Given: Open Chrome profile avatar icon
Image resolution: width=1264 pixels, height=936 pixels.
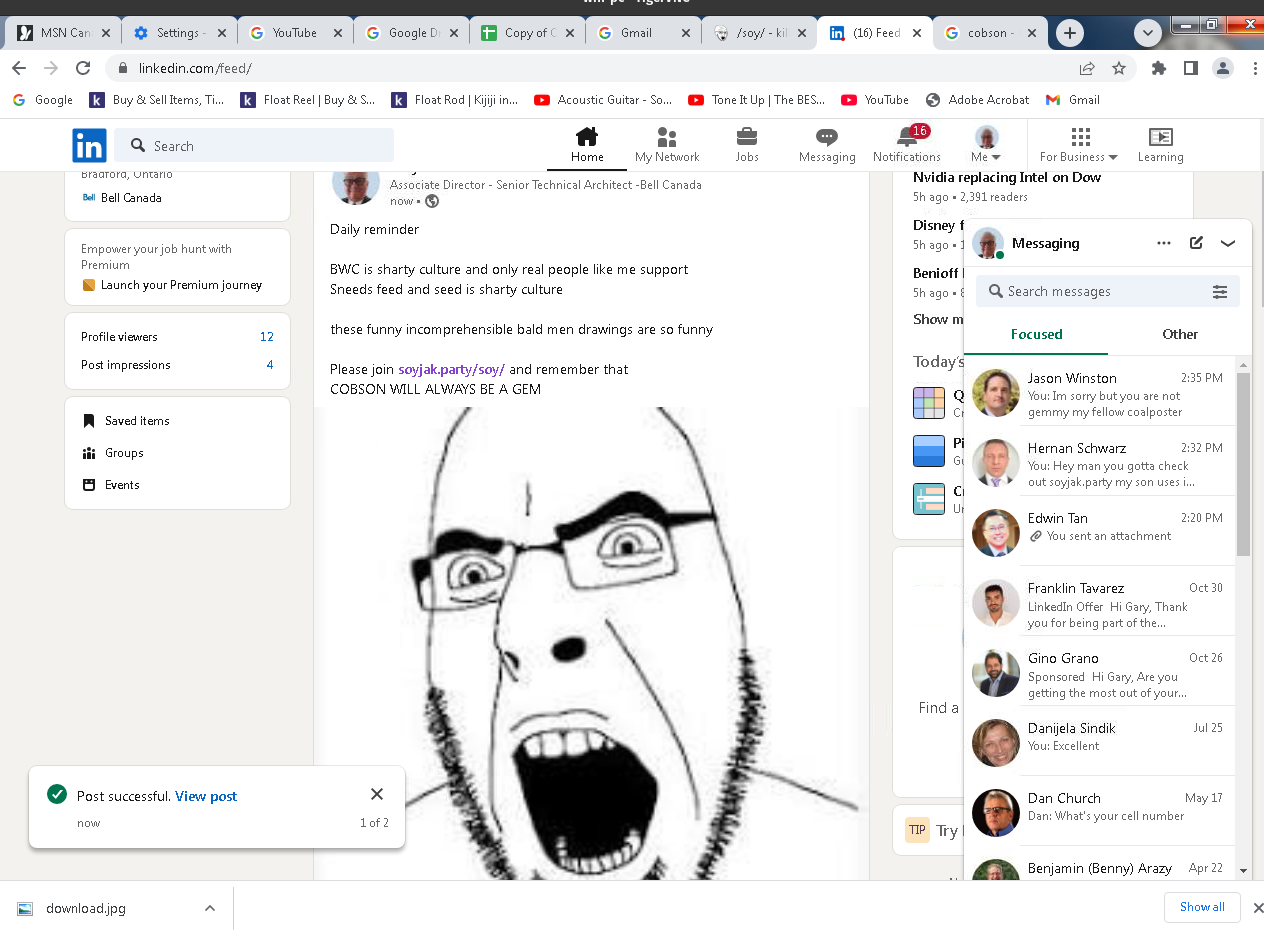Looking at the screenshot, I should (x=1223, y=68).
